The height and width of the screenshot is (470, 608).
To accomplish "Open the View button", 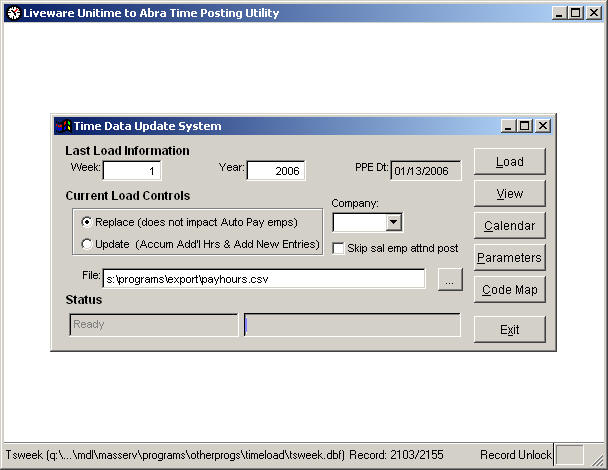I will coord(510,194).
